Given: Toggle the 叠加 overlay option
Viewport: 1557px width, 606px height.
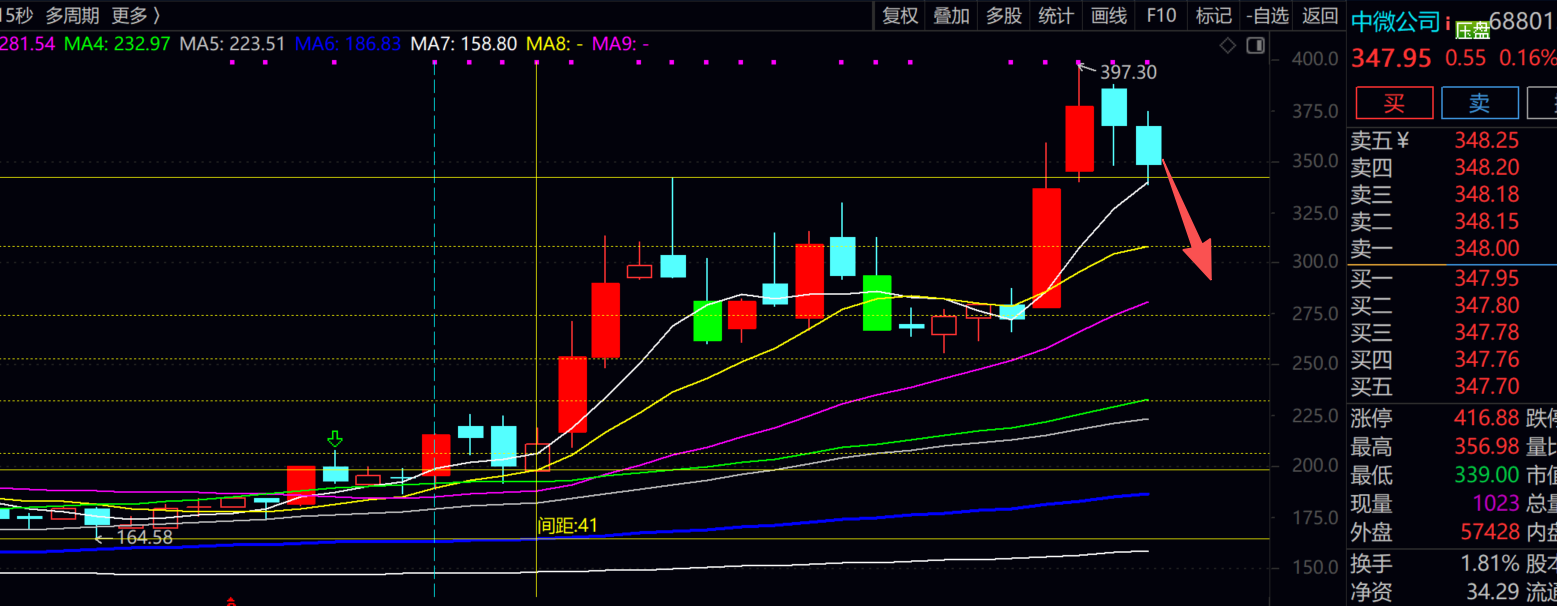Looking at the screenshot, I should click(x=951, y=16).
